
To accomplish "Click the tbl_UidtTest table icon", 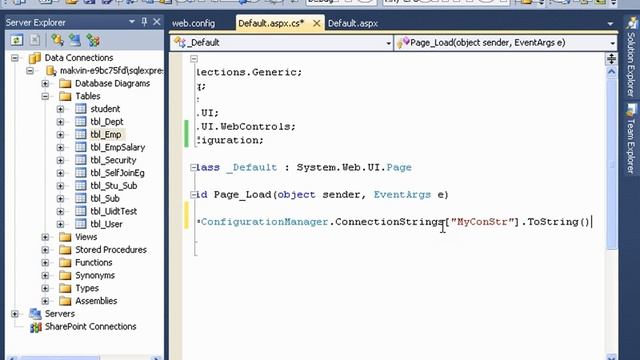I will 81,211.
